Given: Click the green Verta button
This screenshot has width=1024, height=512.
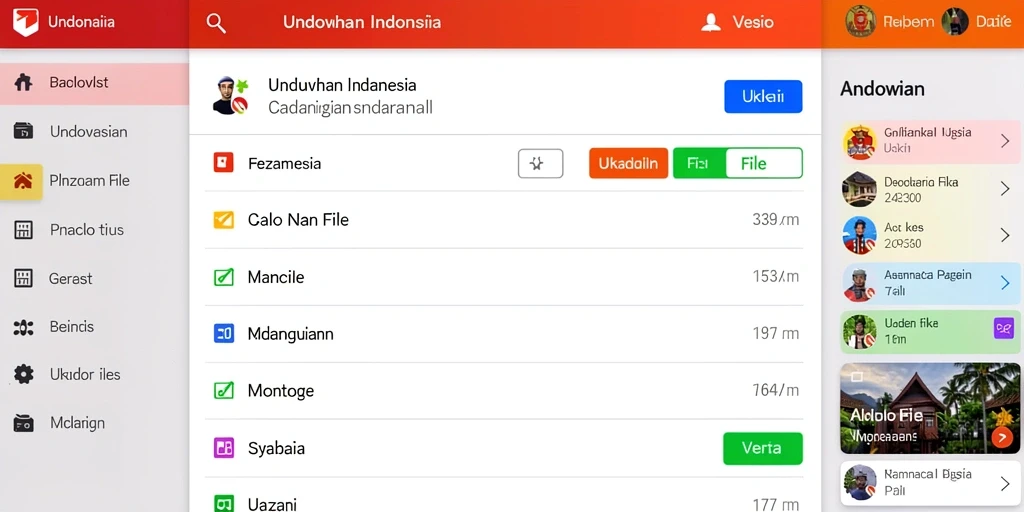Looking at the screenshot, I should [763, 448].
